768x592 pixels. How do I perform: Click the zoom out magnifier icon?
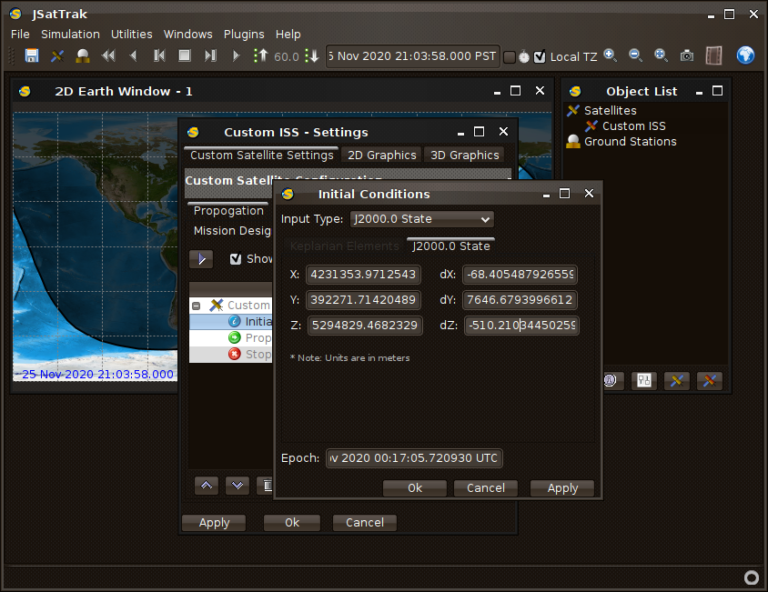pos(635,56)
